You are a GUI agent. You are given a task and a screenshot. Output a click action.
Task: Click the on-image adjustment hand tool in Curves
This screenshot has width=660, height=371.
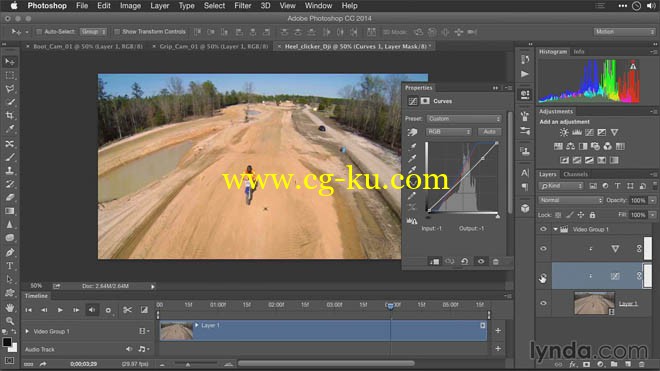412,132
